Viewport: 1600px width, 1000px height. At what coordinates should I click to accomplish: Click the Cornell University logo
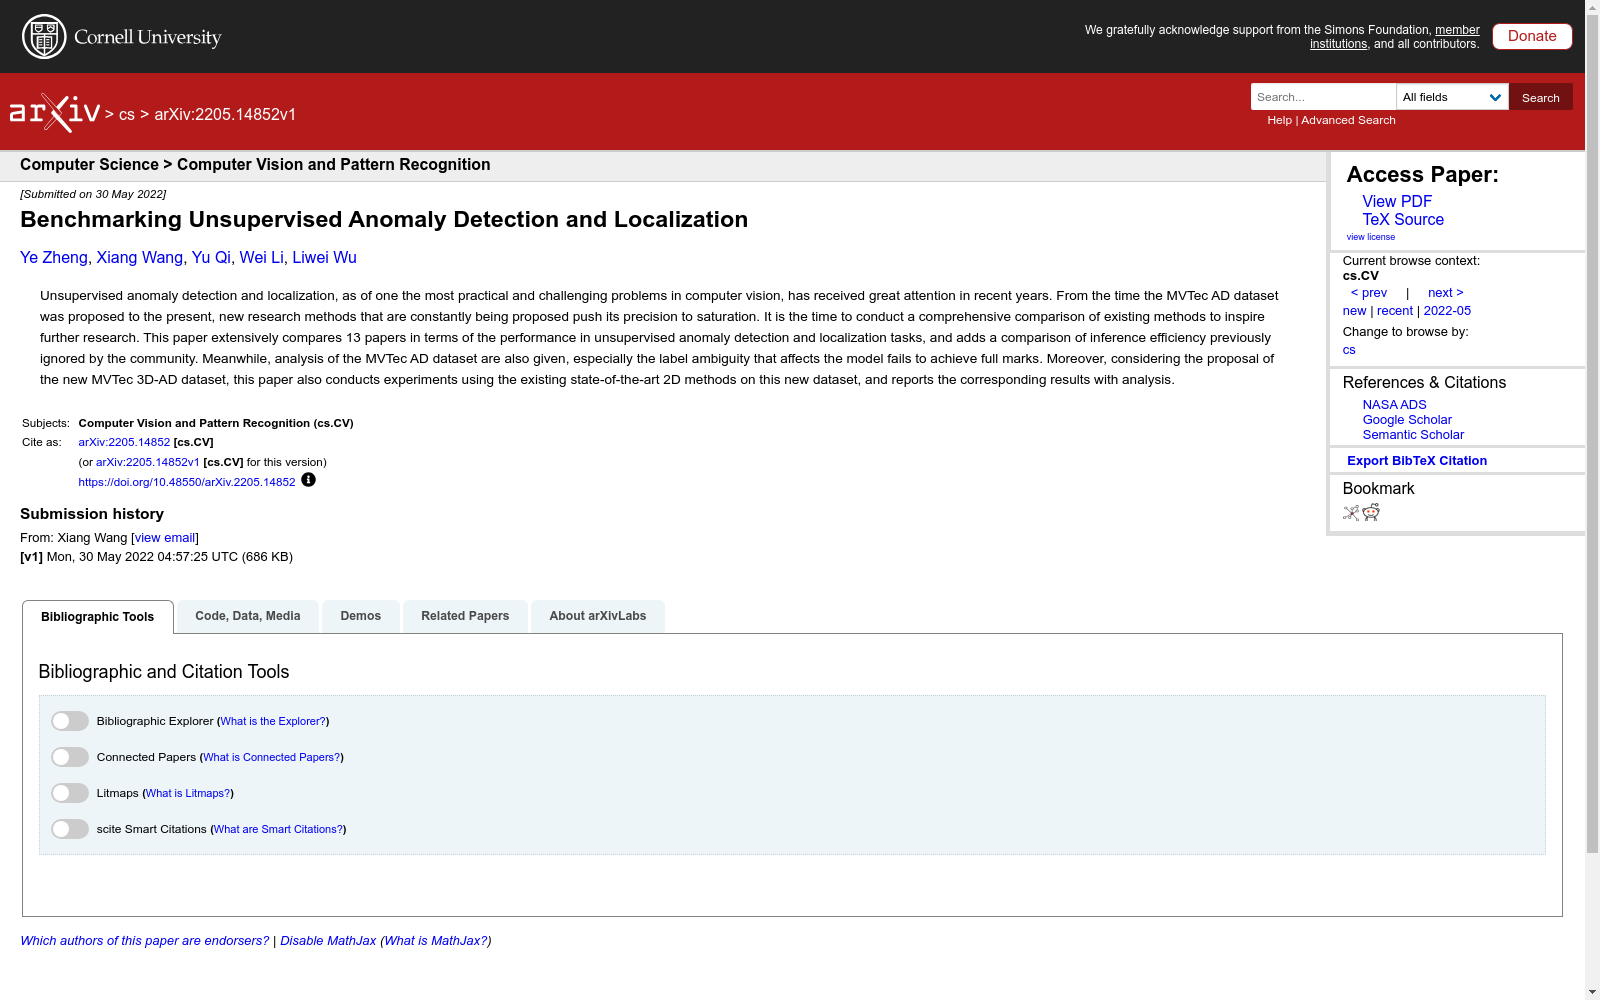click(x=122, y=37)
